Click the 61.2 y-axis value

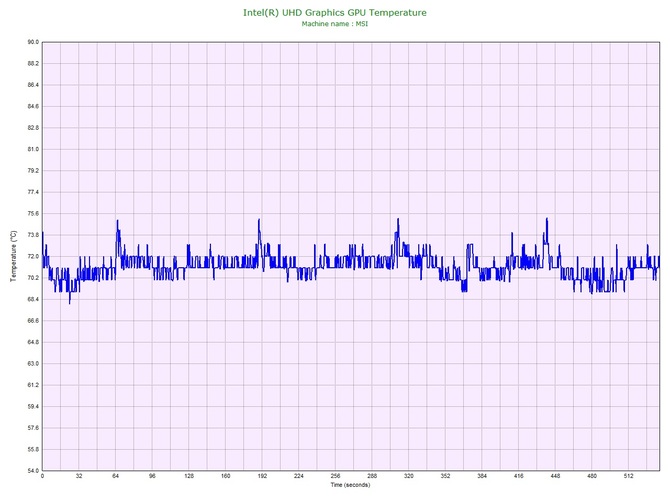point(33,385)
